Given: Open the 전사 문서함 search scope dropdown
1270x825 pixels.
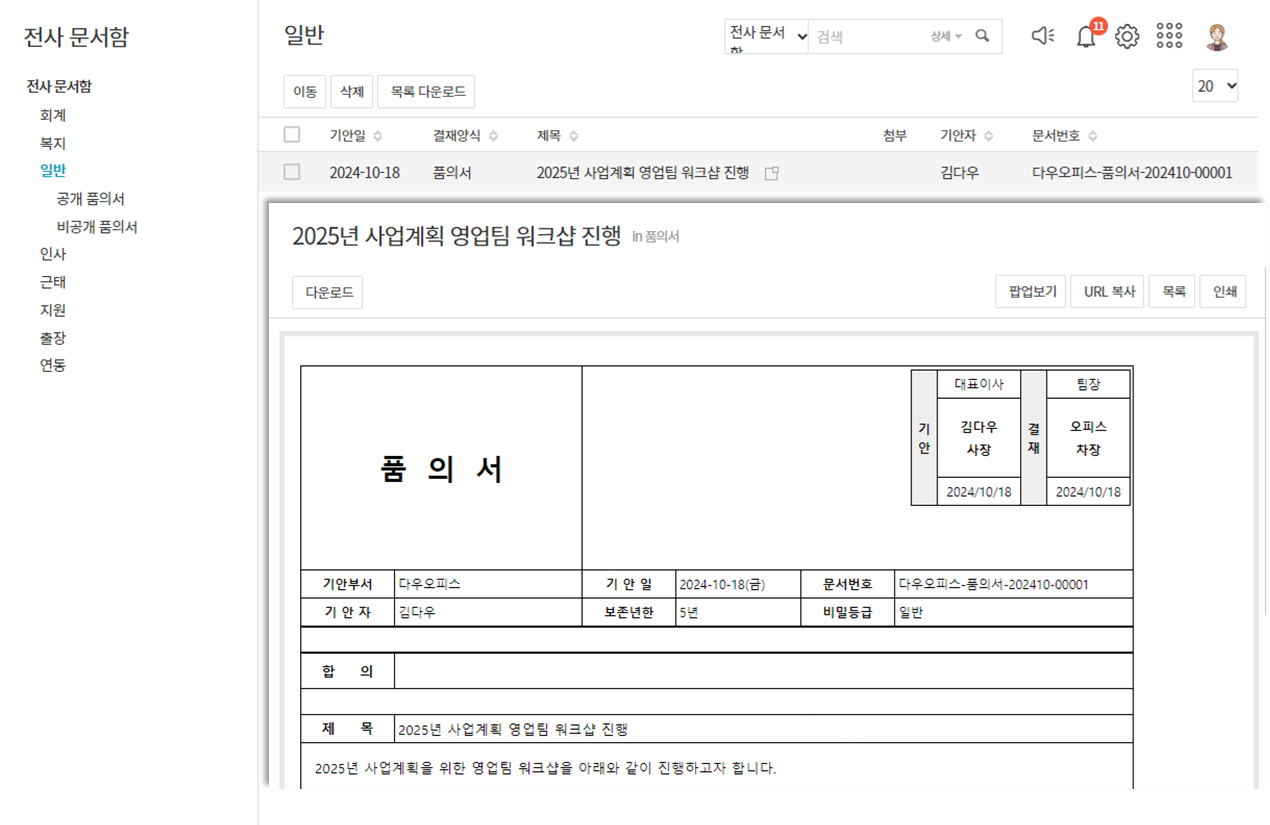Looking at the screenshot, I should (766, 36).
